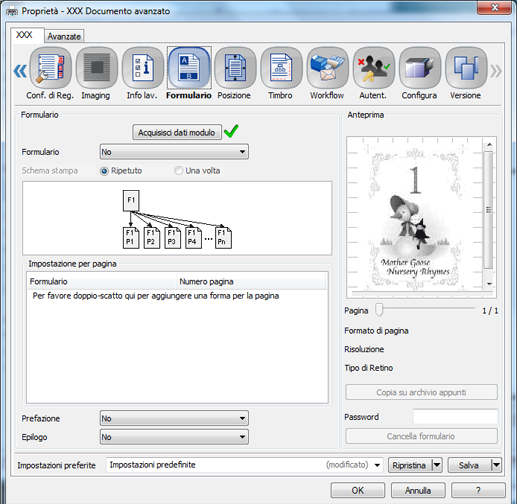Click the Posizione icon
Screen dimensions: 517x504
coord(235,68)
